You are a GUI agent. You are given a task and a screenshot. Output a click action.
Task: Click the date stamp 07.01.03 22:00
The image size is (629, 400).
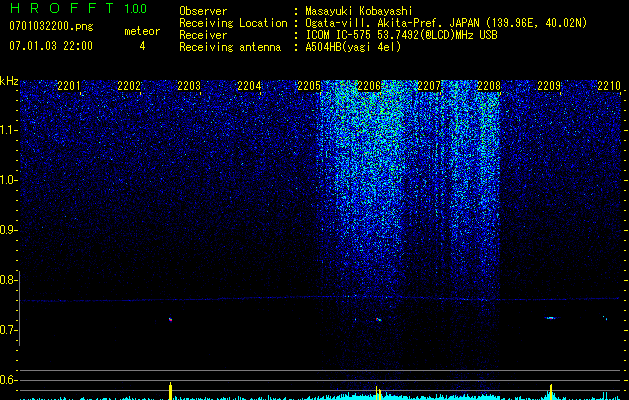(x=51, y=46)
